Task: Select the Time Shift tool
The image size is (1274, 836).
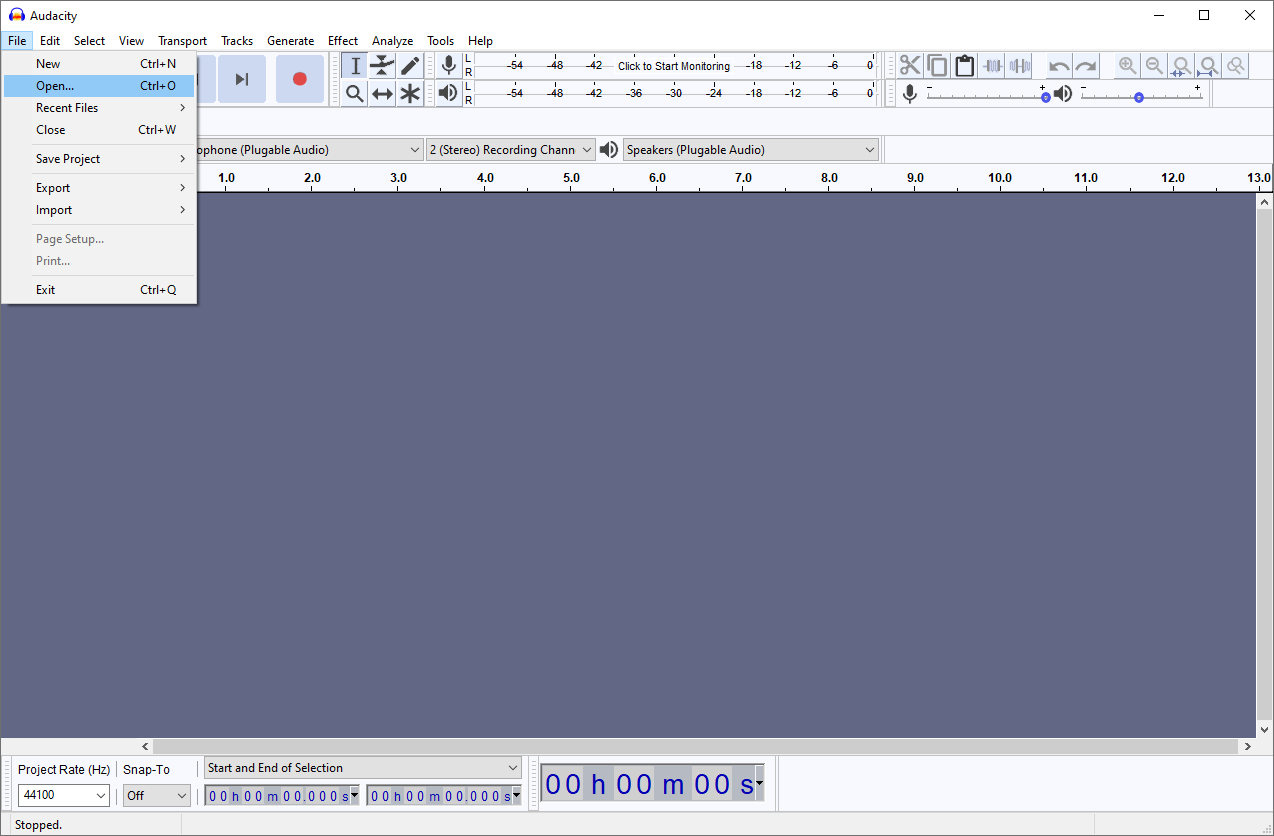Action: click(382, 94)
